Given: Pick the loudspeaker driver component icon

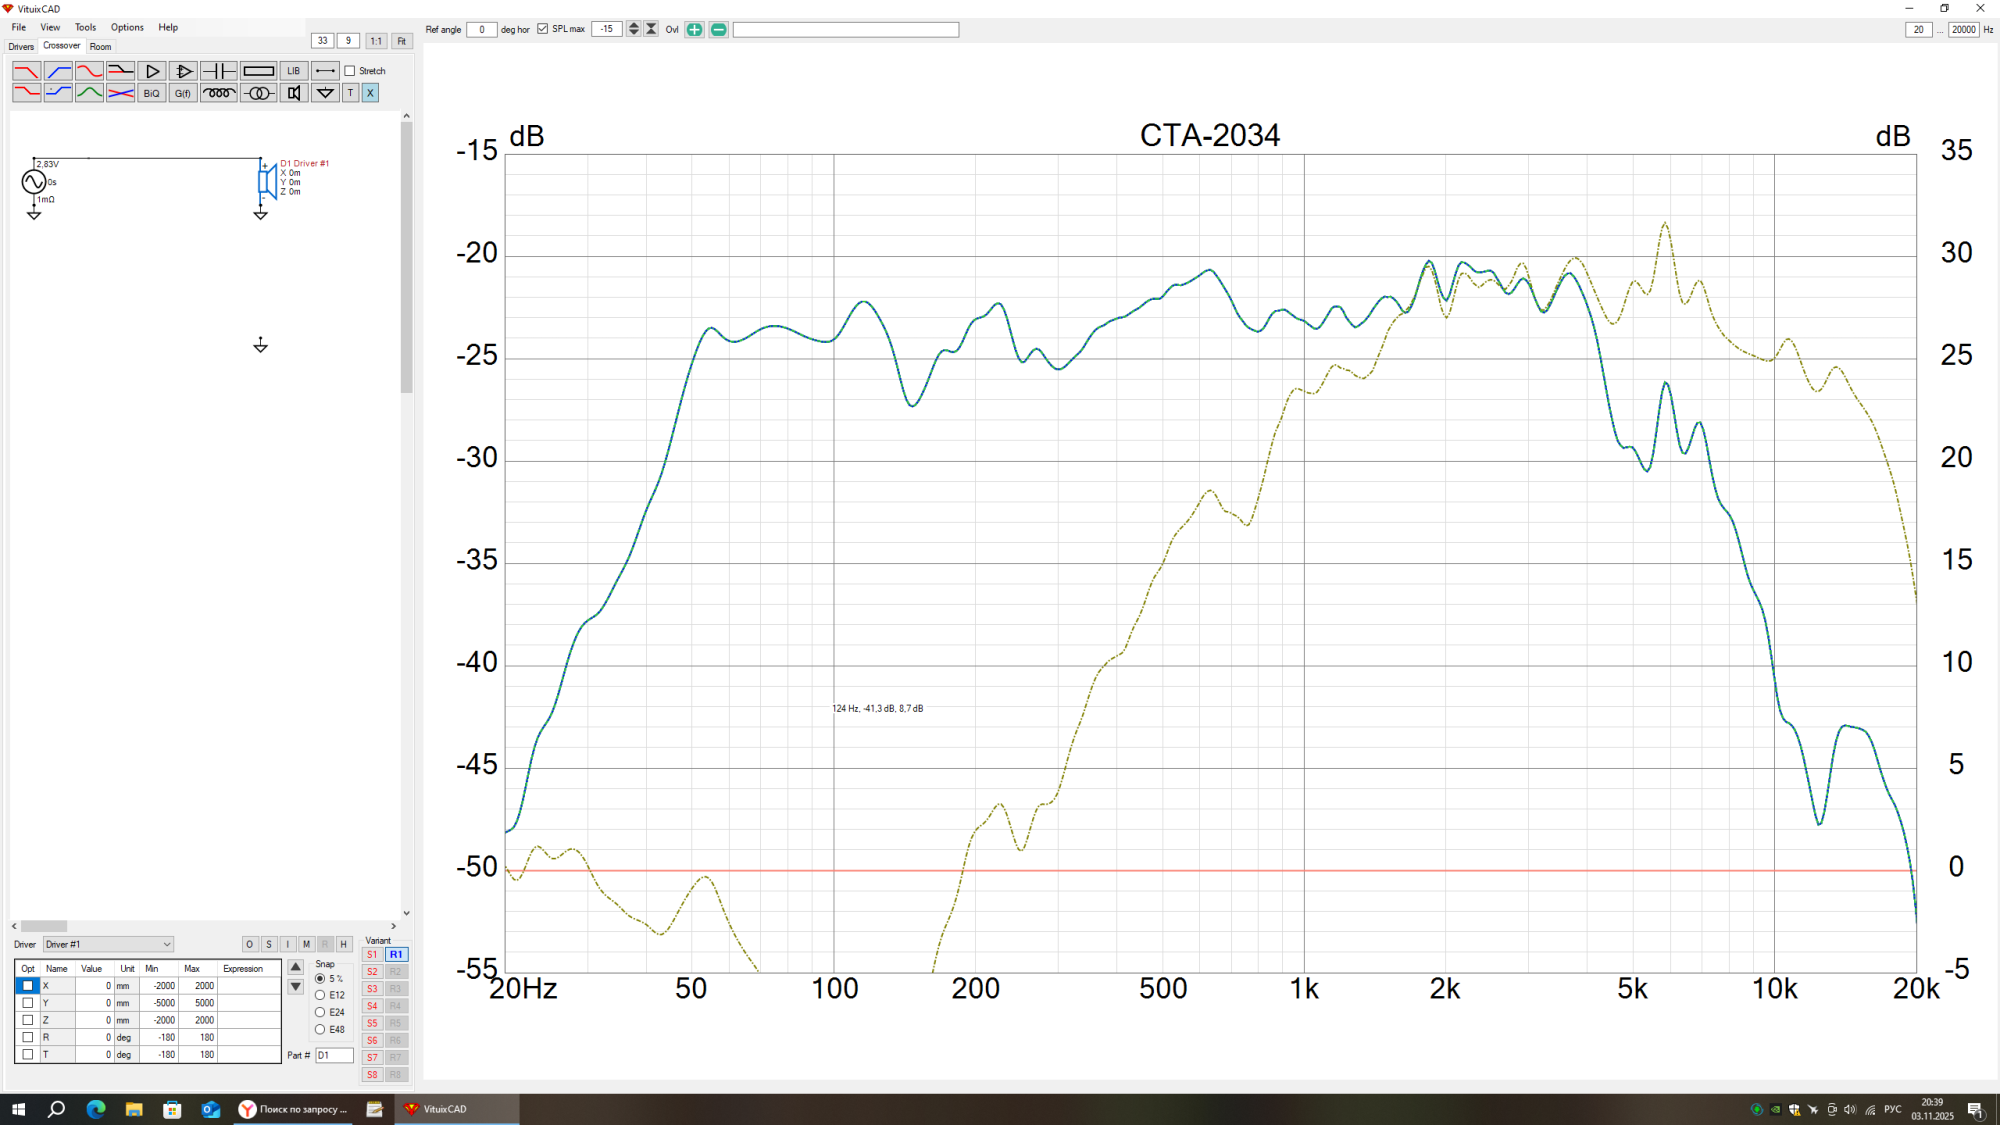Looking at the screenshot, I should point(293,93).
